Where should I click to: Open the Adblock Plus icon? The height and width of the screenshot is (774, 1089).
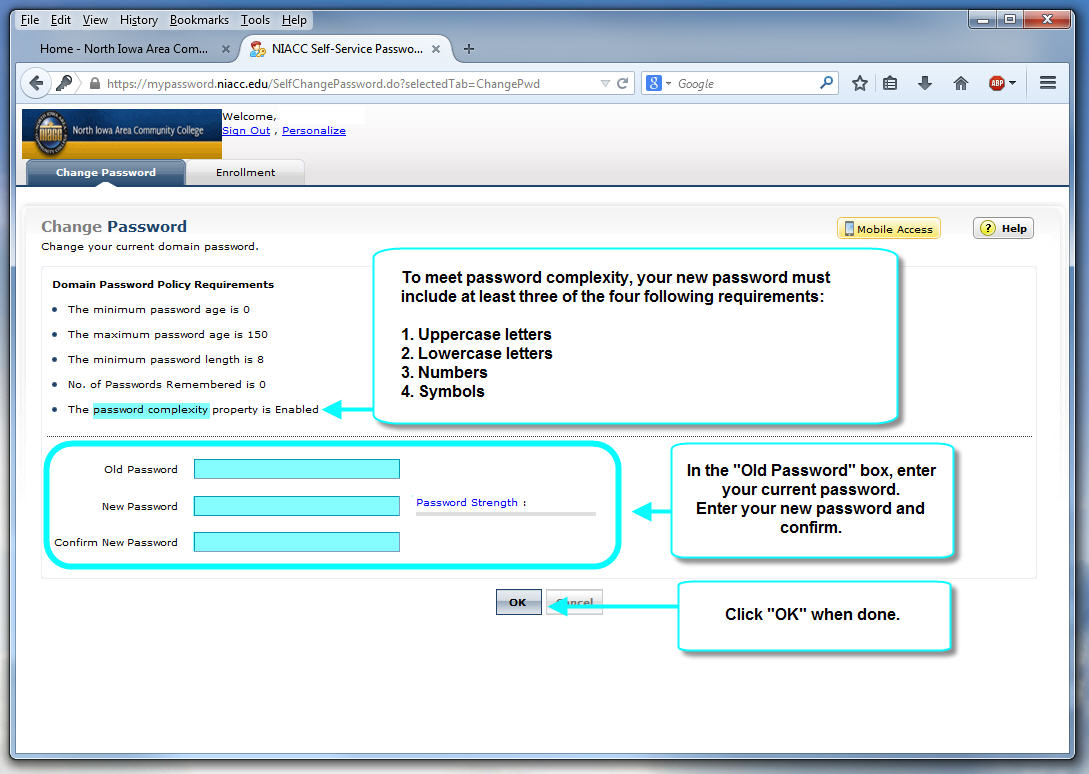tap(996, 83)
